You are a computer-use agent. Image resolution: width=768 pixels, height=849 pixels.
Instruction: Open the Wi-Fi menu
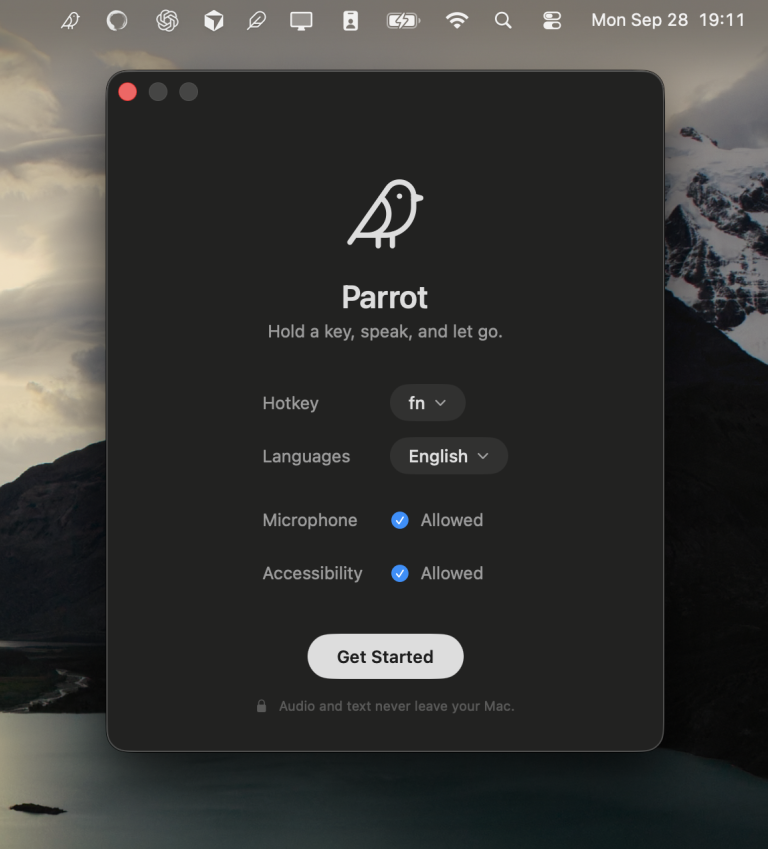tap(457, 21)
